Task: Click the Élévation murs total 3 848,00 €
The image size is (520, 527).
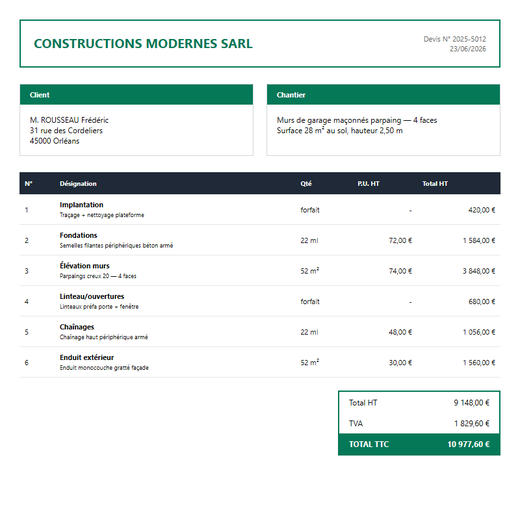Action: coord(479,271)
